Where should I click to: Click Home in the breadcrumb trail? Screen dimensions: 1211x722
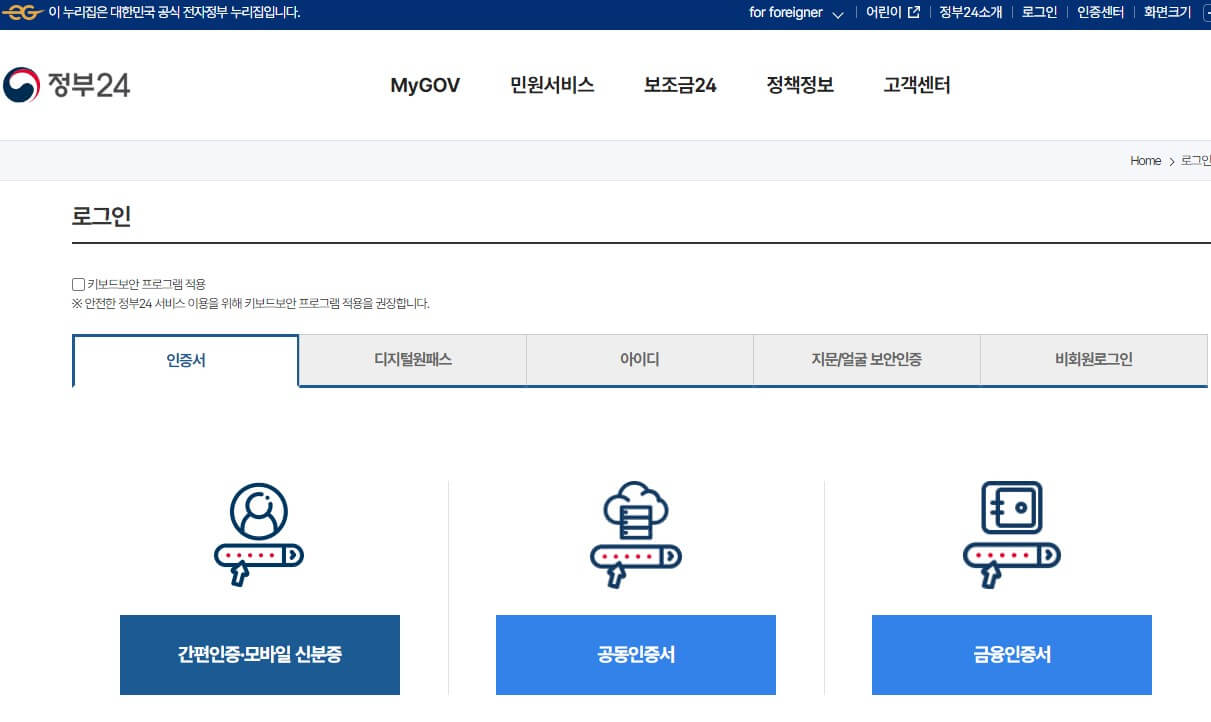[1144, 160]
